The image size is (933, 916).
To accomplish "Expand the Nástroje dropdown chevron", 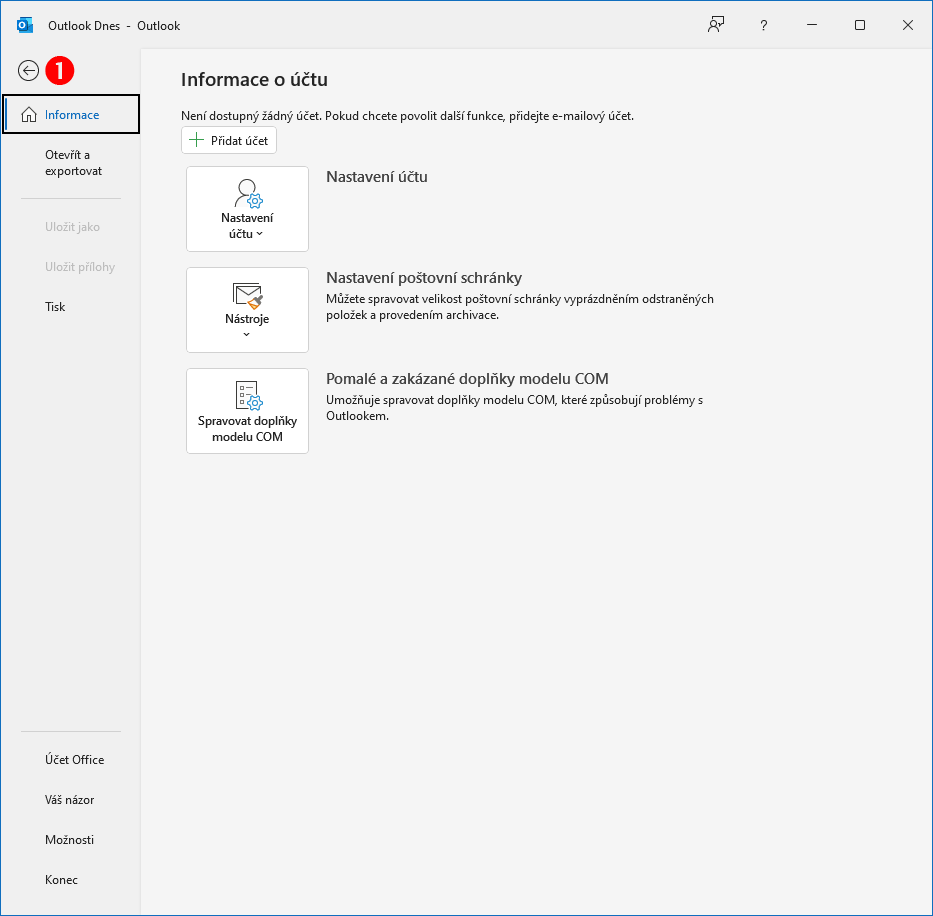I will (x=246, y=334).
